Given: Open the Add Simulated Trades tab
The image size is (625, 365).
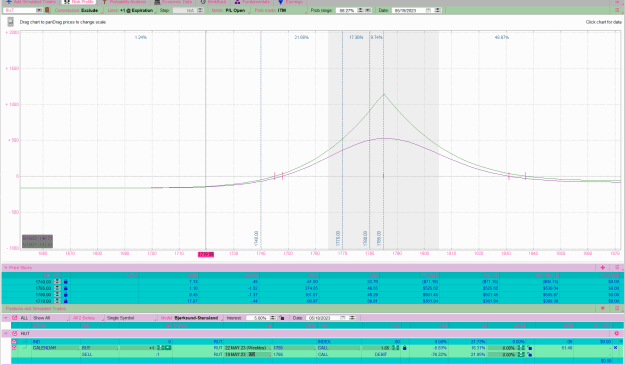Looking at the screenshot, I should 31,2.
